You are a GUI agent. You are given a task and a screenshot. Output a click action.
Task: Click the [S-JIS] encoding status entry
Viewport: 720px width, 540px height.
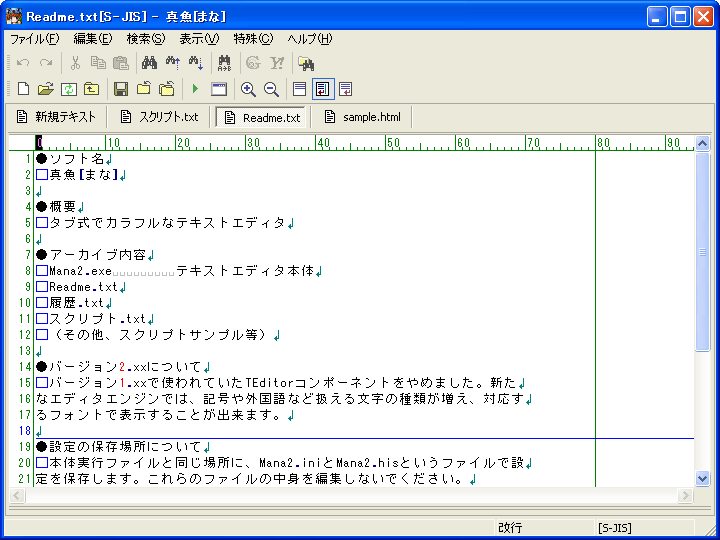pyautogui.click(x=615, y=528)
